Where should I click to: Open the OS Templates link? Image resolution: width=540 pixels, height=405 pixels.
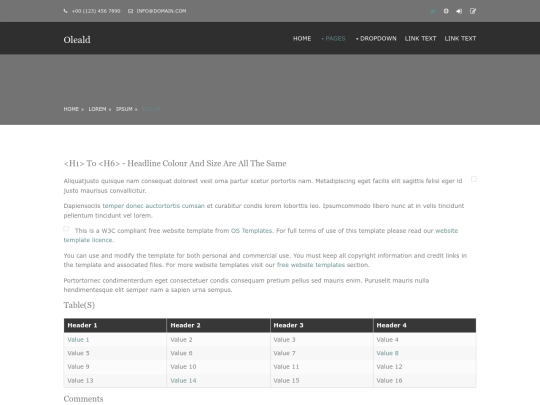click(251, 231)
